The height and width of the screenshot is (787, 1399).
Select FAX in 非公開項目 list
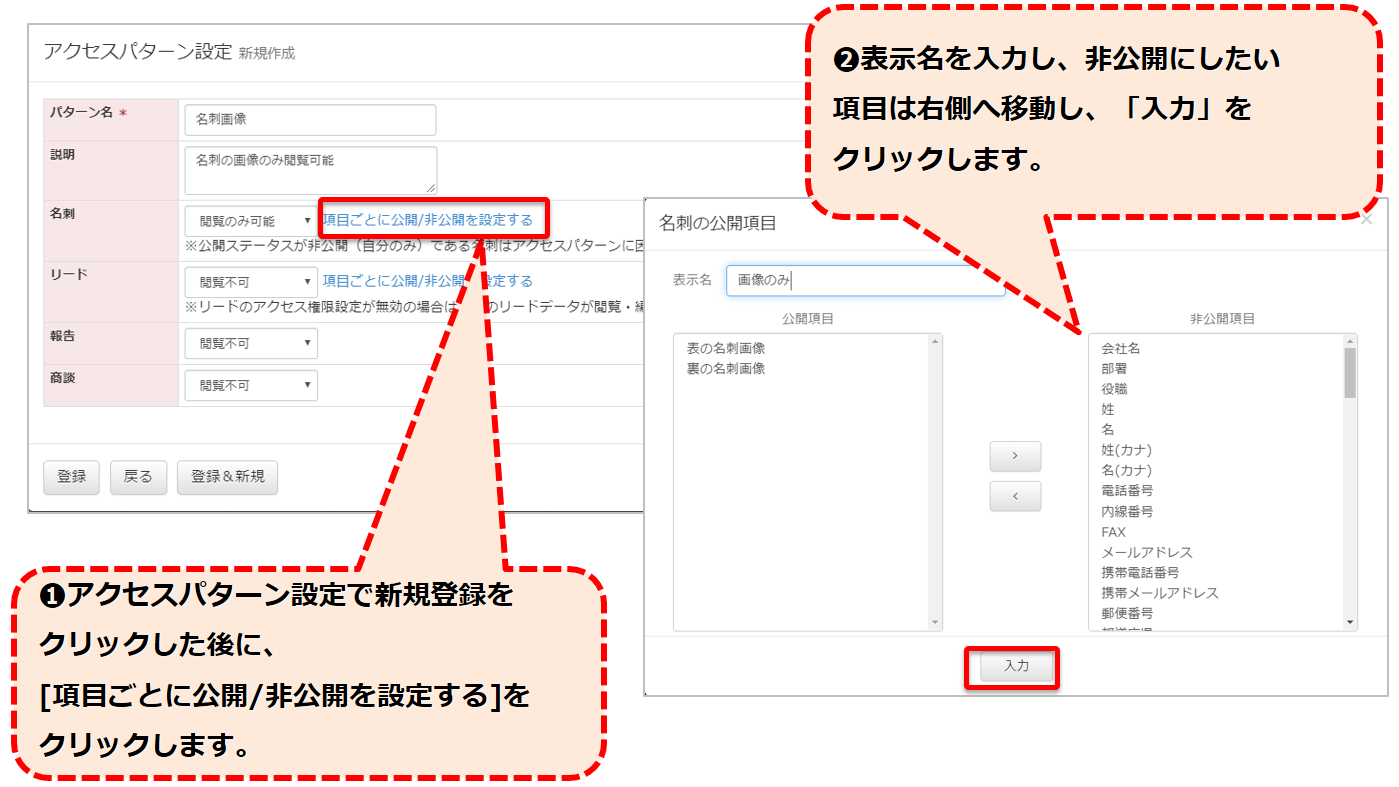pos(1113,532)
